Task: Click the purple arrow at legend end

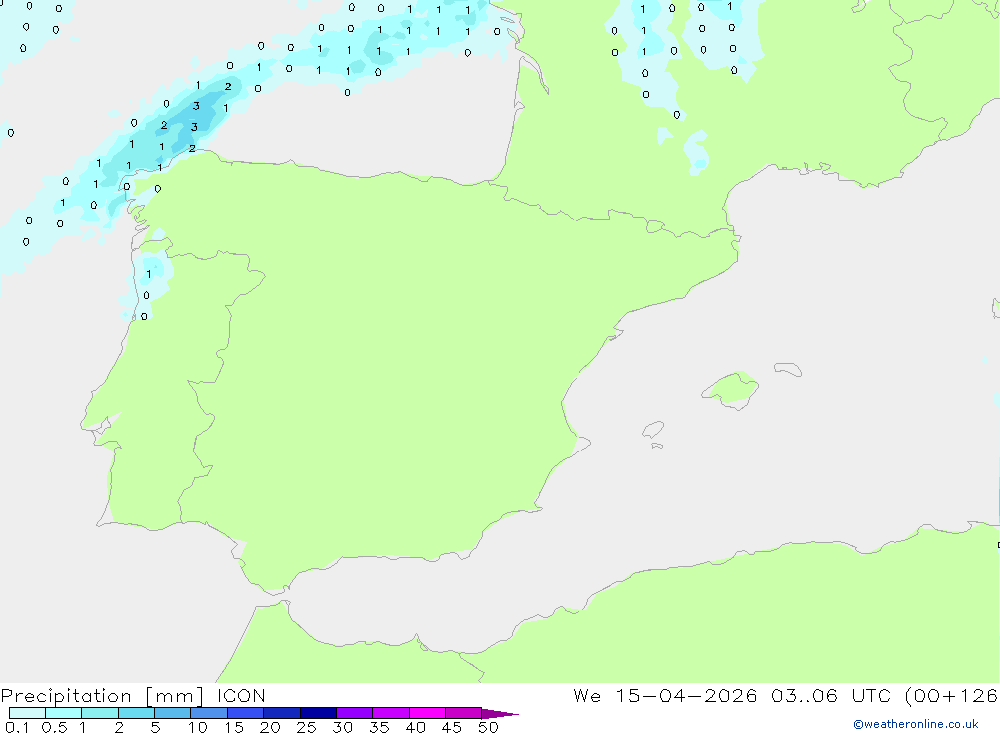Action: click(499, 714)
